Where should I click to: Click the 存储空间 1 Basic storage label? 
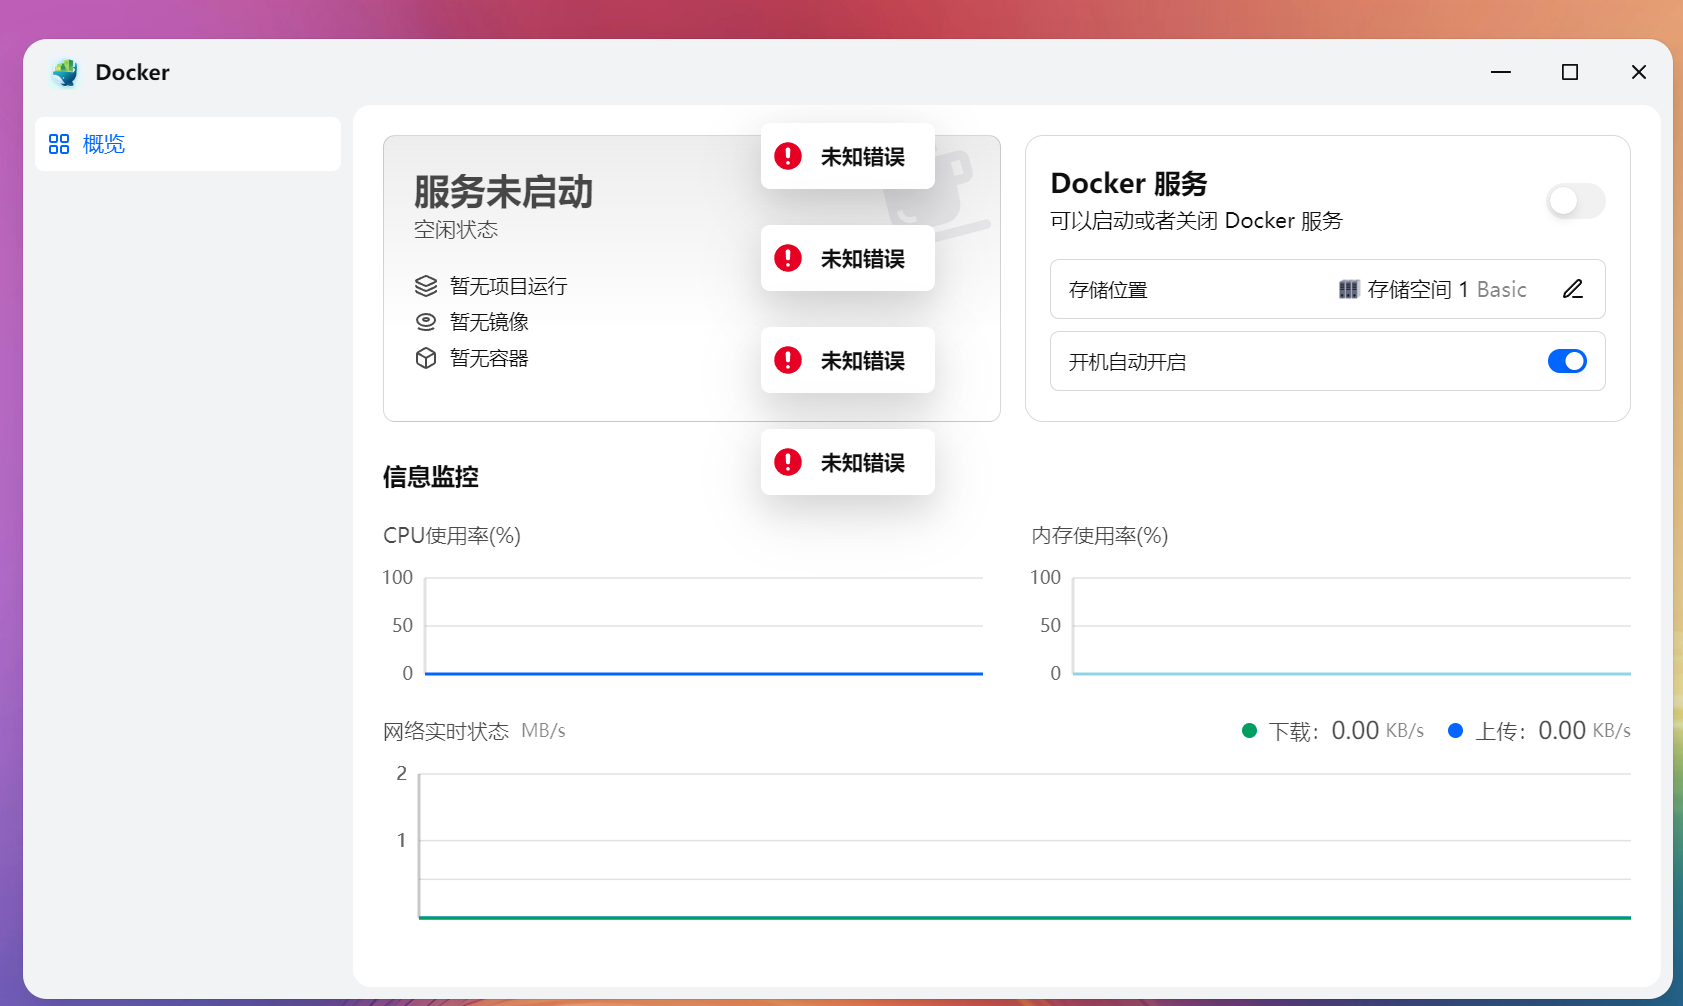[1446, 289]
